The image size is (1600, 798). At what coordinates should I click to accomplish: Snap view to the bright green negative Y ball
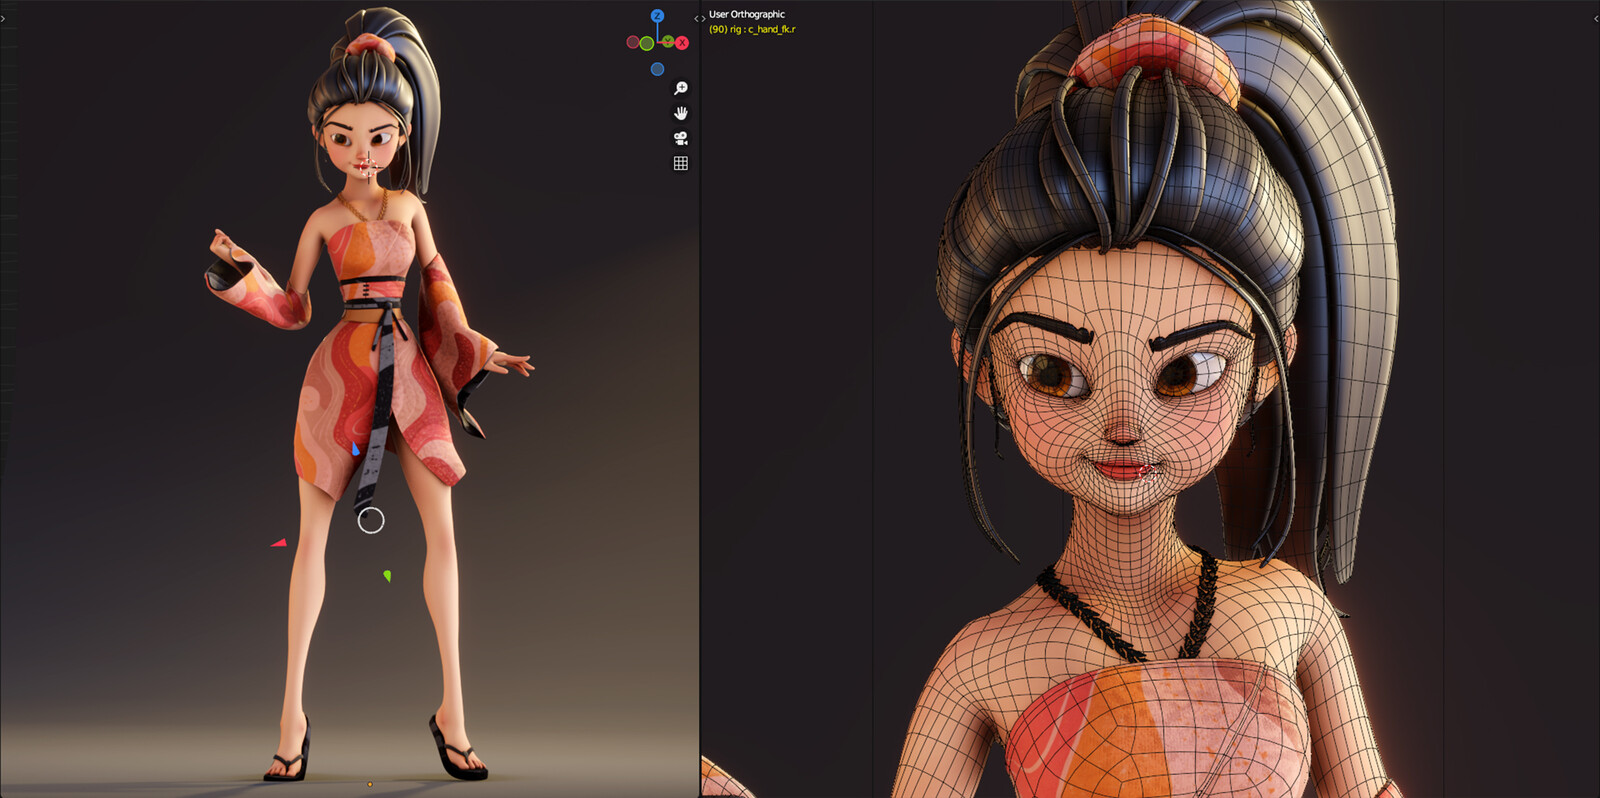click(x=647, y=43)
